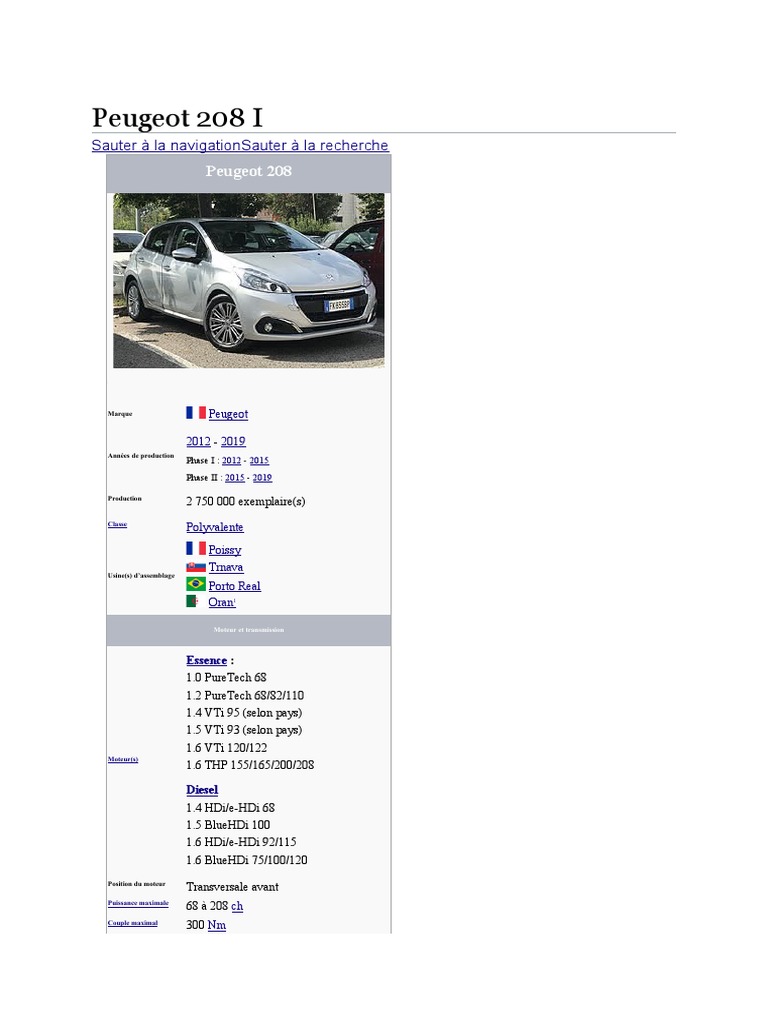Open the 'Moteur(s)' label link
The width and height of the screenshot is (768, 1024).
pyautogui.click(x=123, y=759)
